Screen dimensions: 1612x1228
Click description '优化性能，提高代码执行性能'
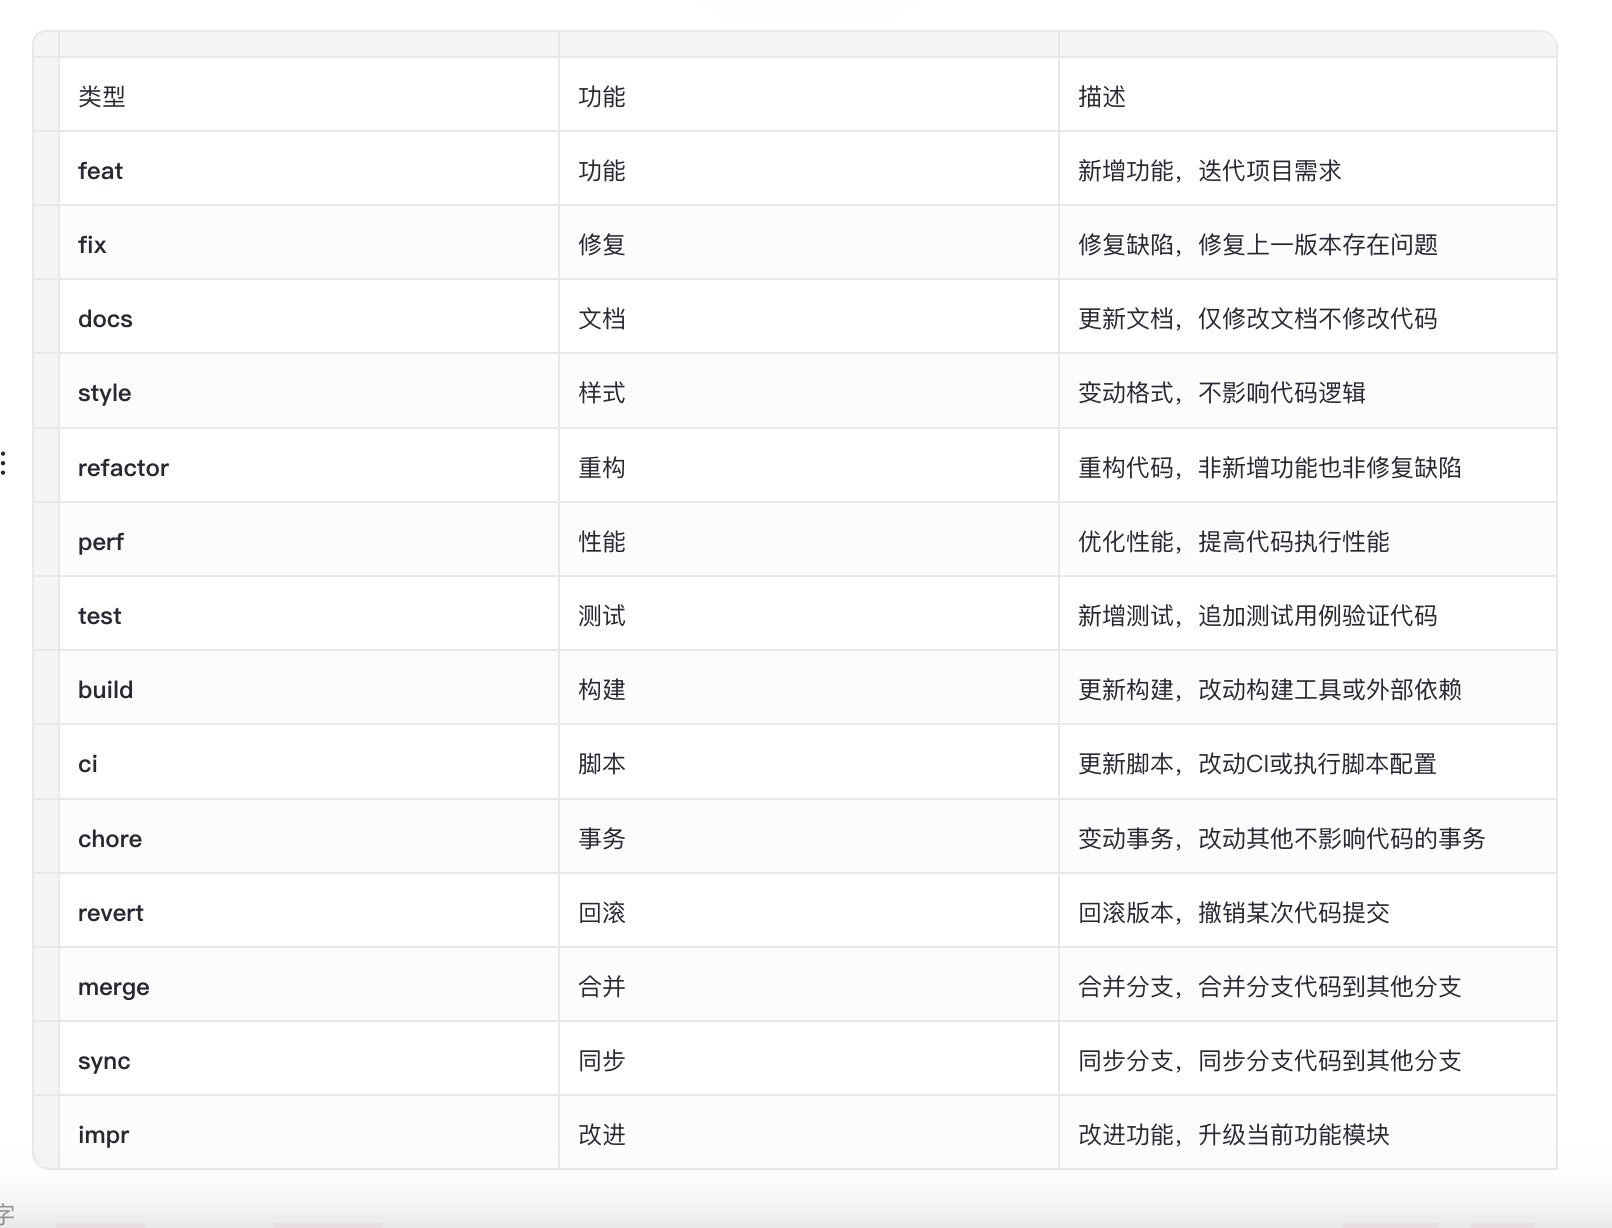(x=1234, y=541)
